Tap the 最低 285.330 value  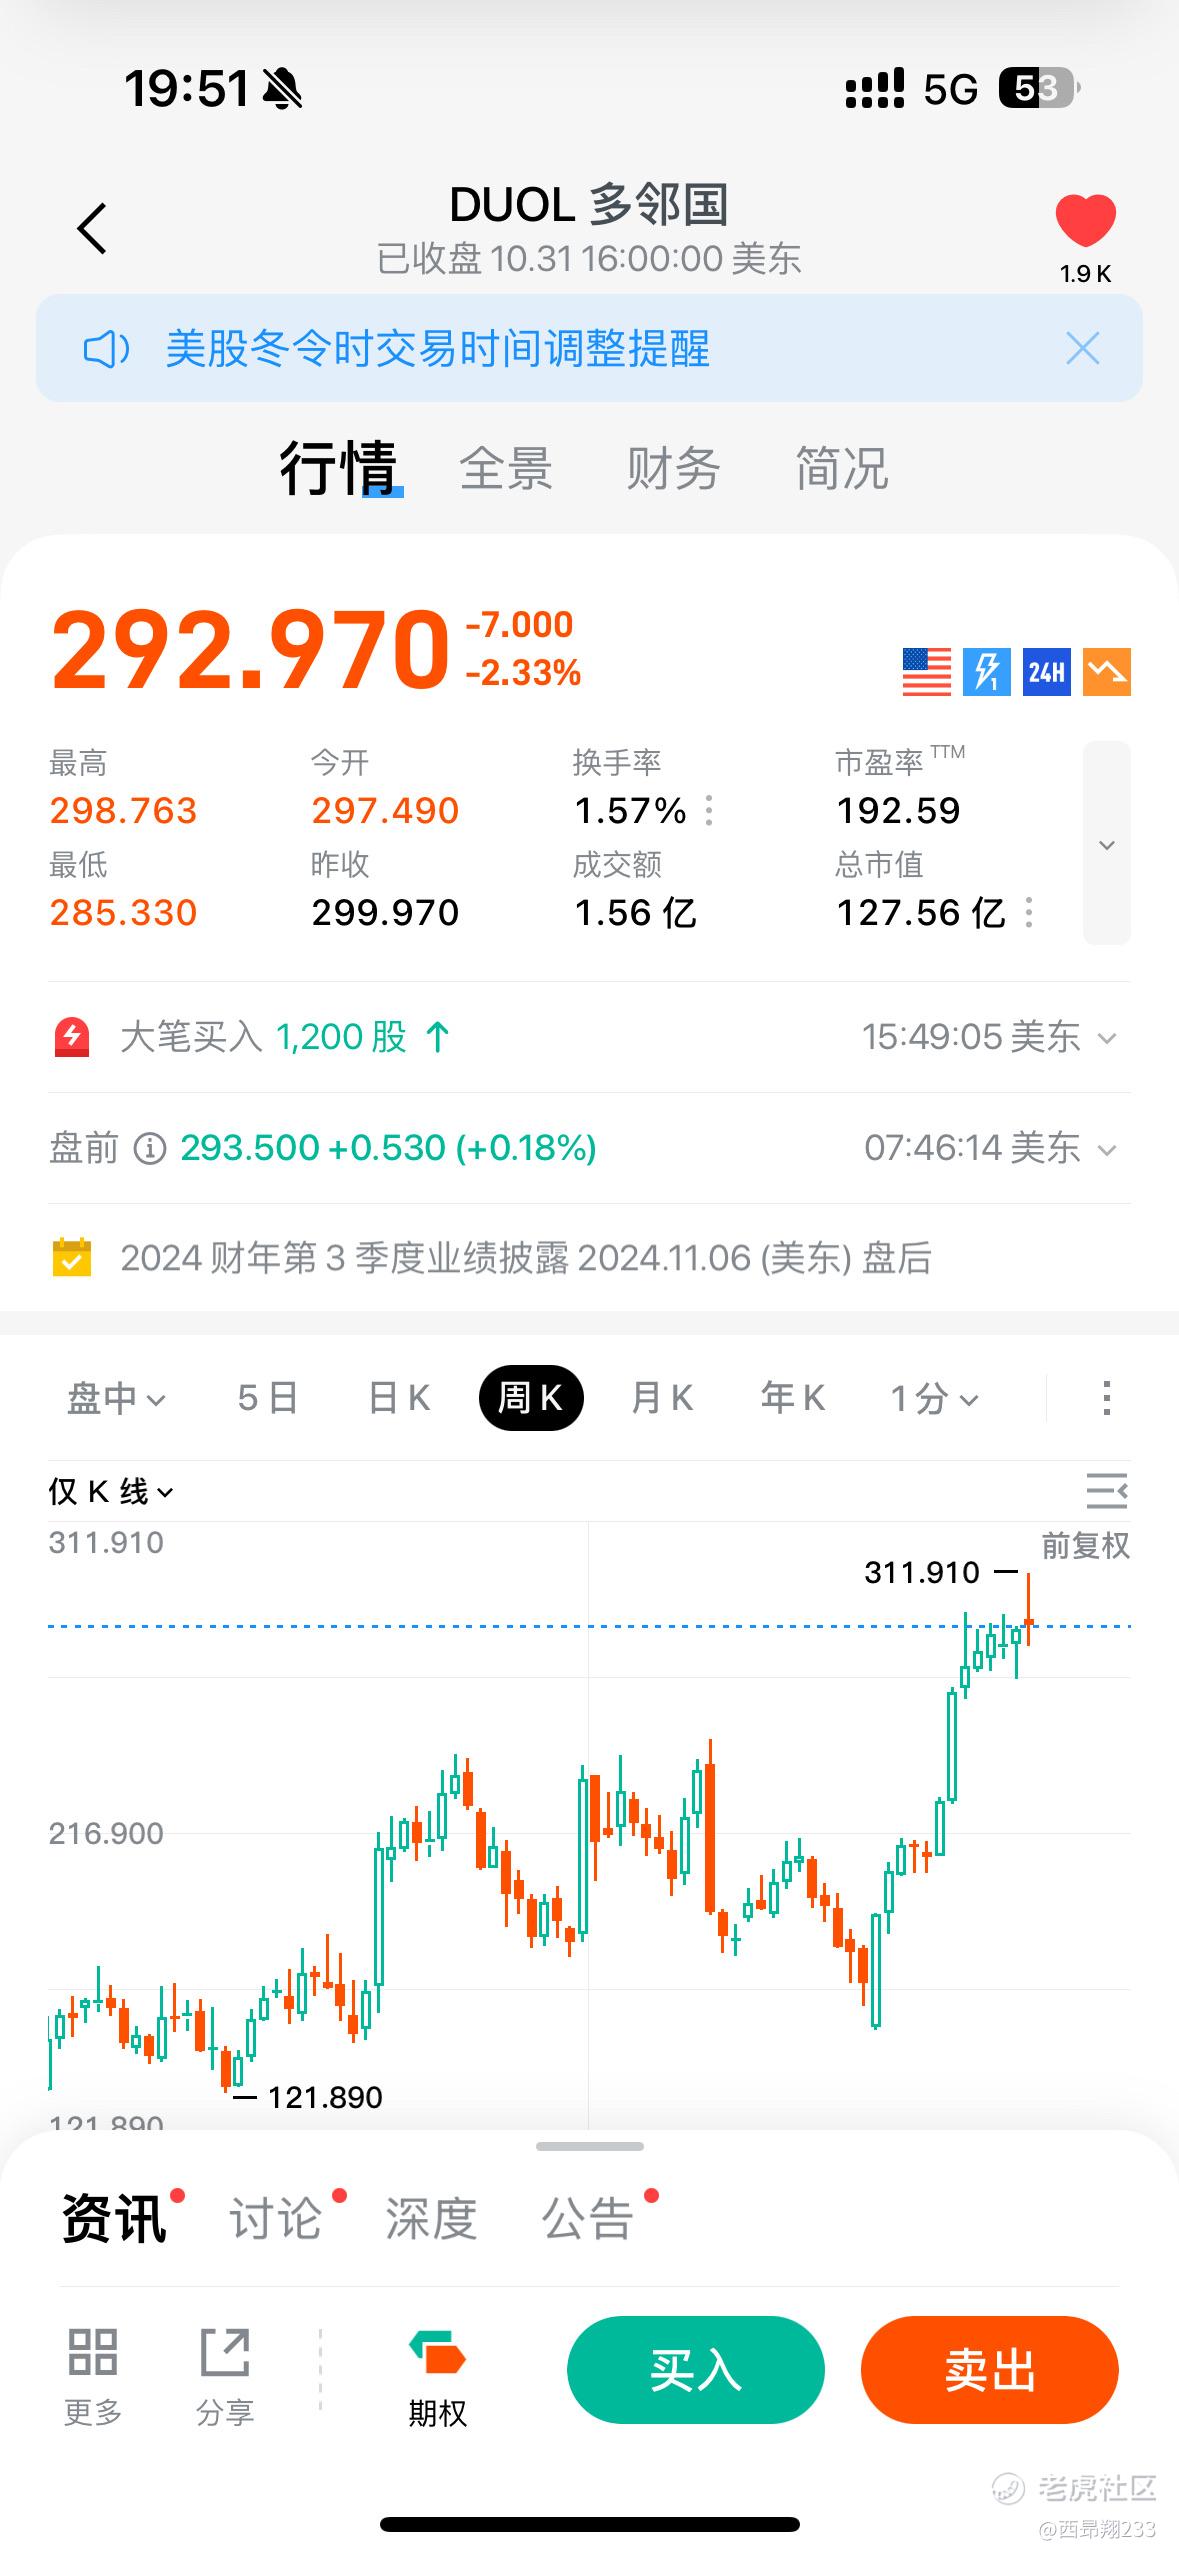click(123, 912)
